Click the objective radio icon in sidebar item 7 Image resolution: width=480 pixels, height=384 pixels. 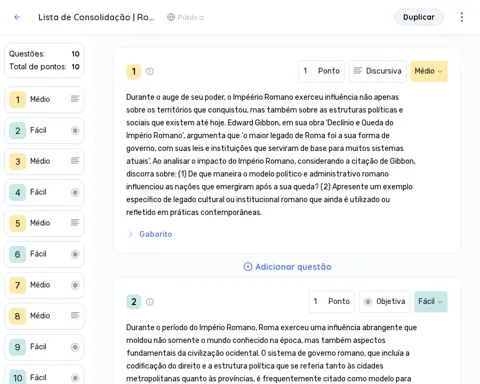(x=75, y=285)
